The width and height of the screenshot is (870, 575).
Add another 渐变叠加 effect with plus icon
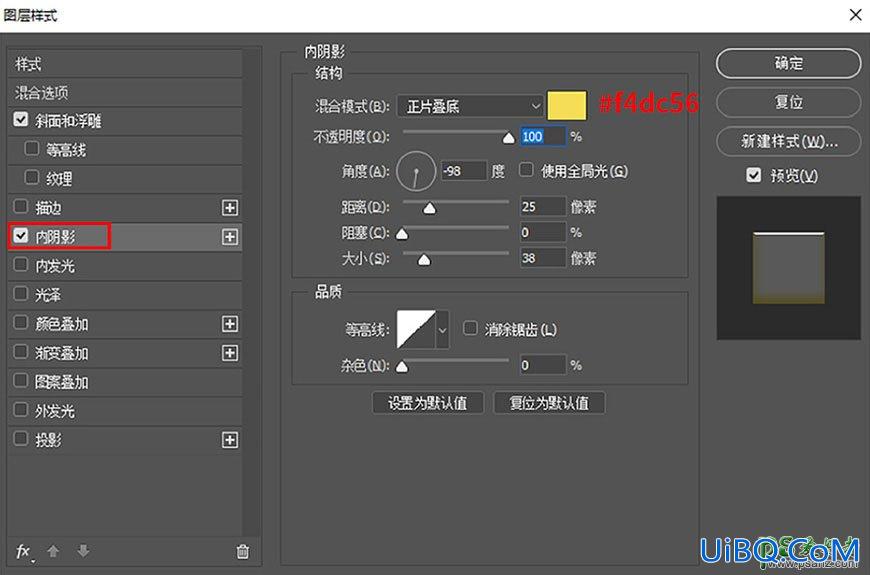[x=230, y=353]
